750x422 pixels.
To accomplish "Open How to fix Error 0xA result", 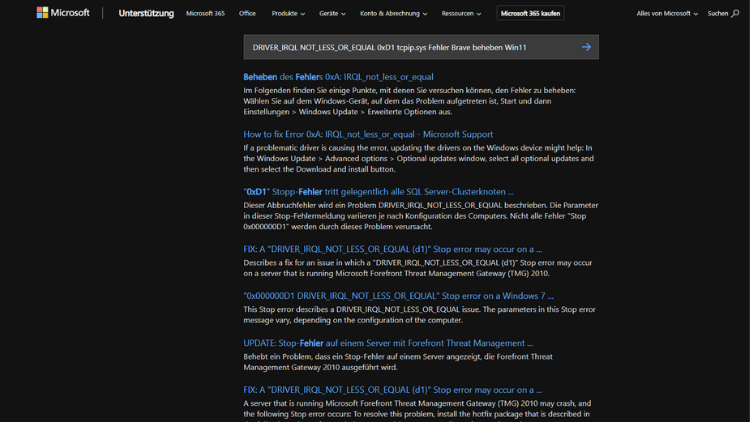I will [x=367, y=134].
